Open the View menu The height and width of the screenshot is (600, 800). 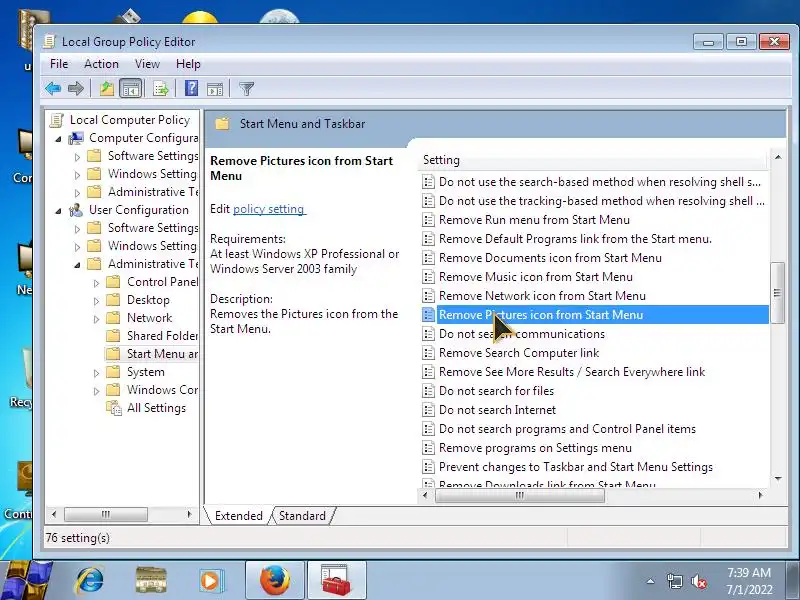[x=147, y=64]
